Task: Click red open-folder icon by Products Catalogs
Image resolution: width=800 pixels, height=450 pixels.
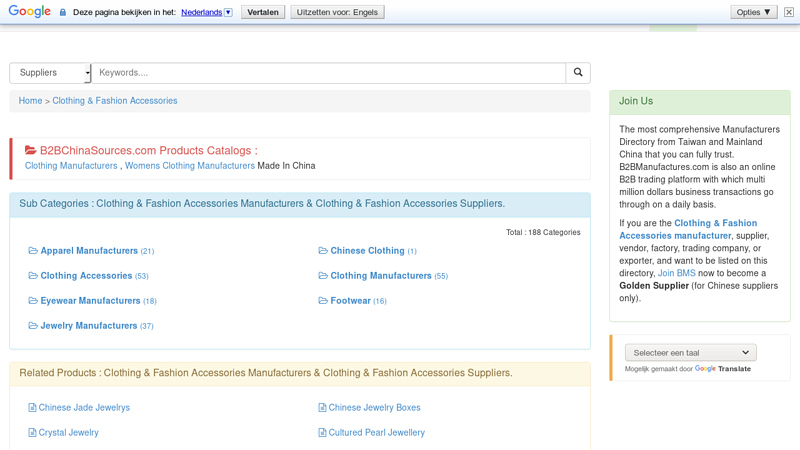Action: click(x=31, y=150)
